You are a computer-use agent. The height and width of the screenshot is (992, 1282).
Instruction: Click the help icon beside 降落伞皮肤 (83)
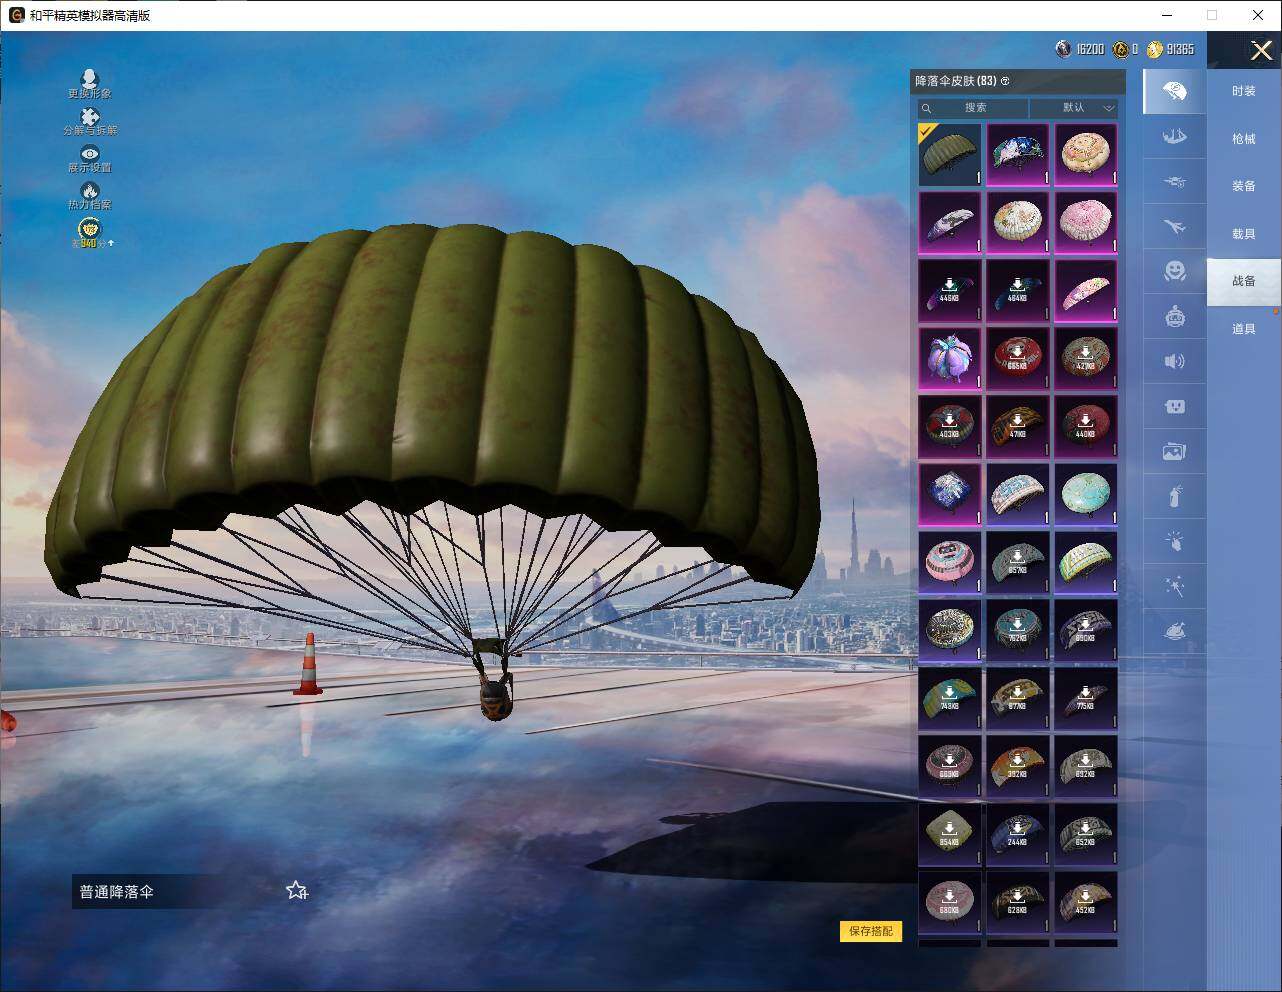1006,81
